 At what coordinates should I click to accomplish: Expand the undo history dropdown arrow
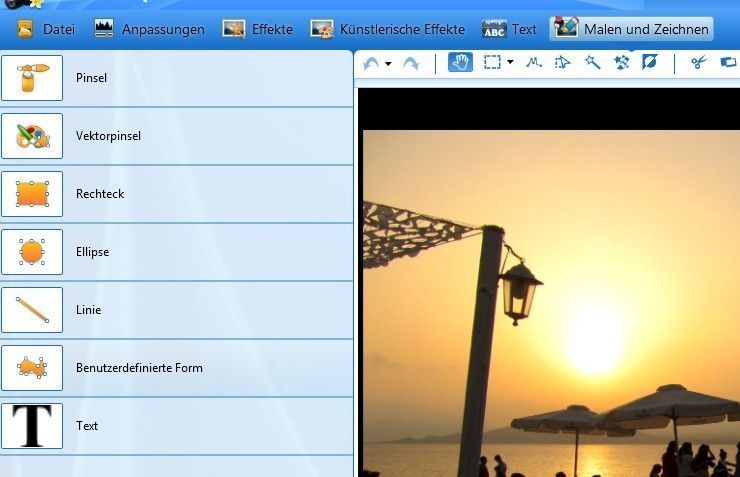388,64
